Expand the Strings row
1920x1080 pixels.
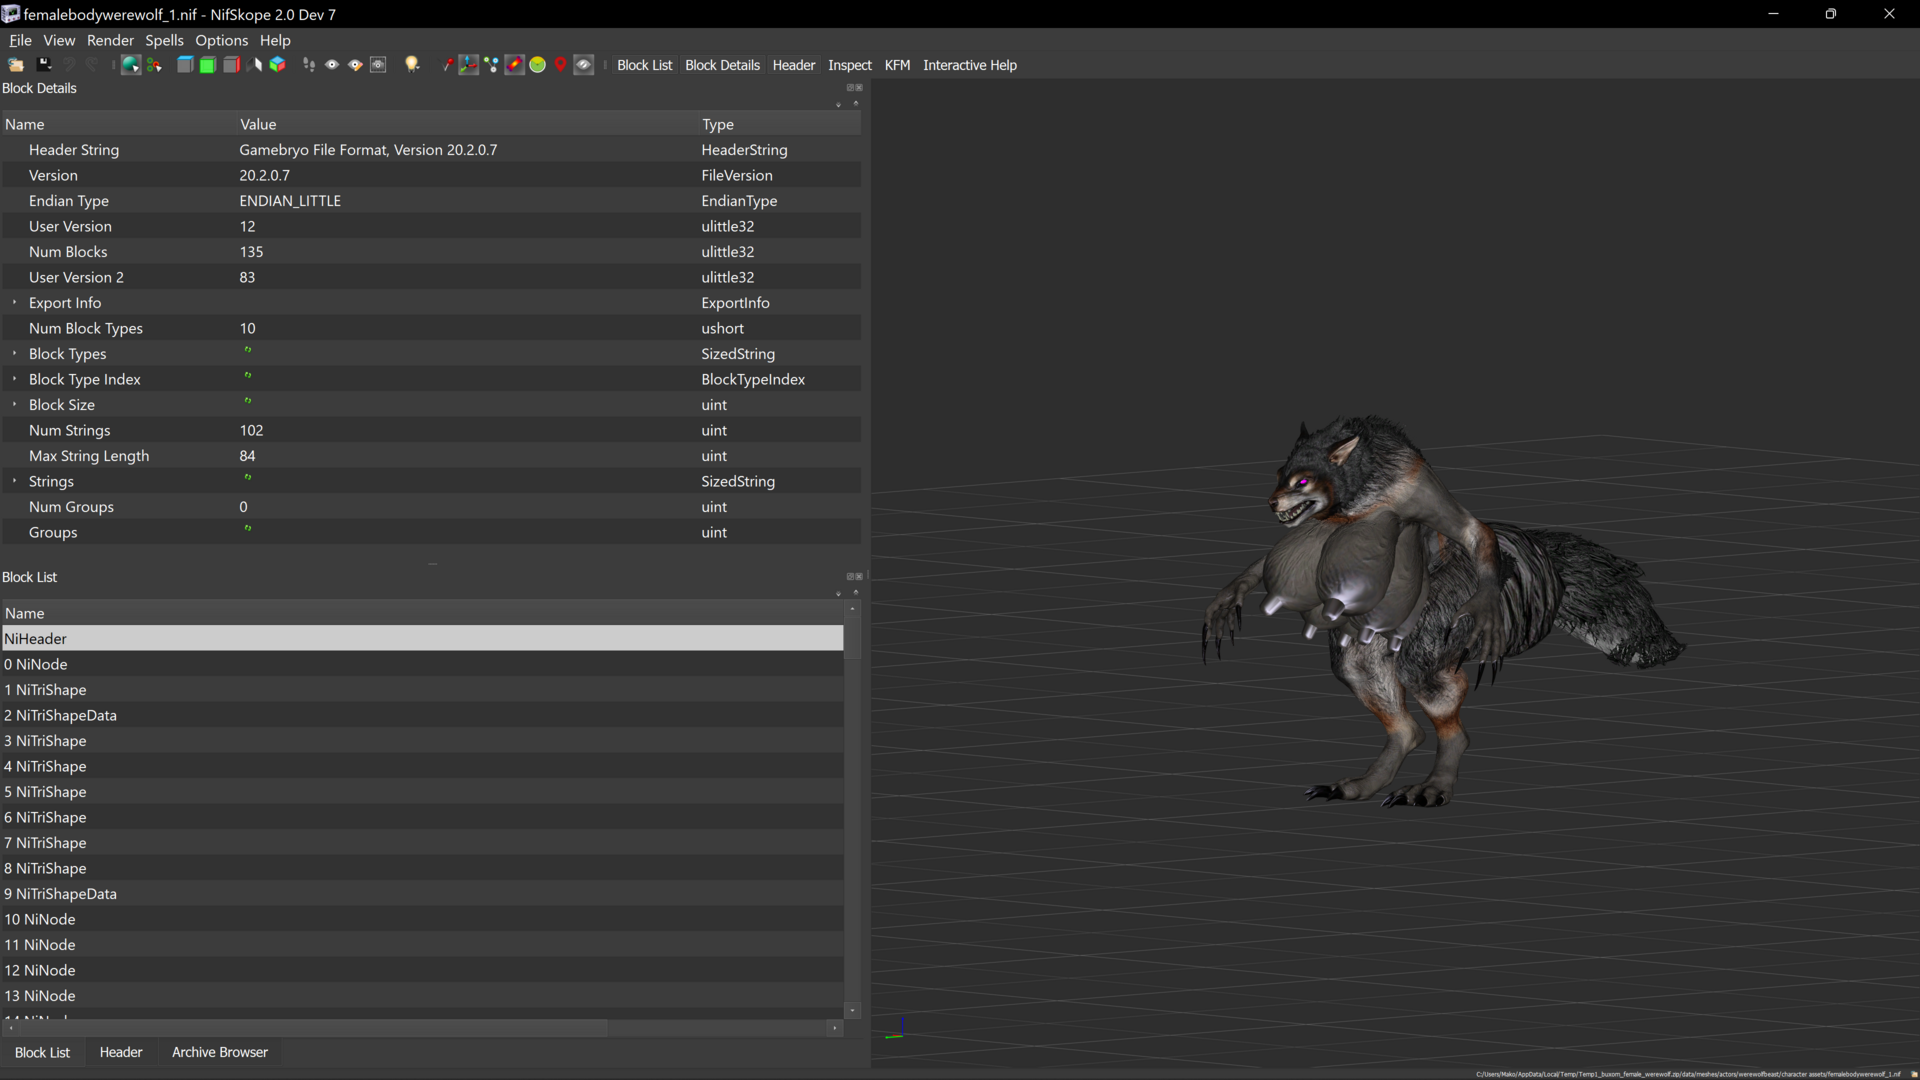14,481
